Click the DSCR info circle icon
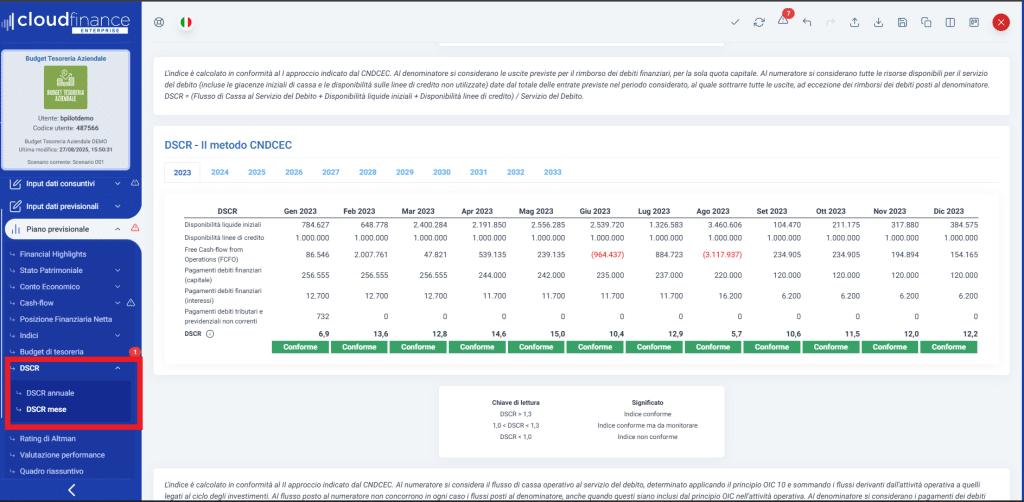This screenshot has height=502, width=1024. tap(210, 334)
